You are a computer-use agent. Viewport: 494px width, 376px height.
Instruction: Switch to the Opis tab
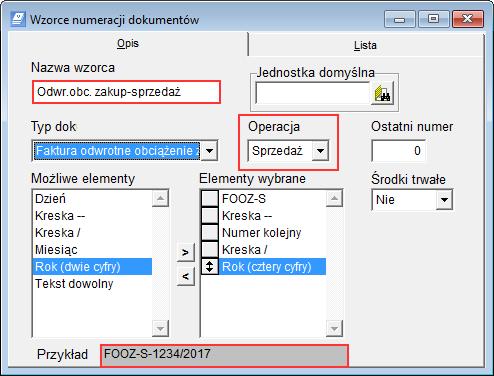coord(128,44)
